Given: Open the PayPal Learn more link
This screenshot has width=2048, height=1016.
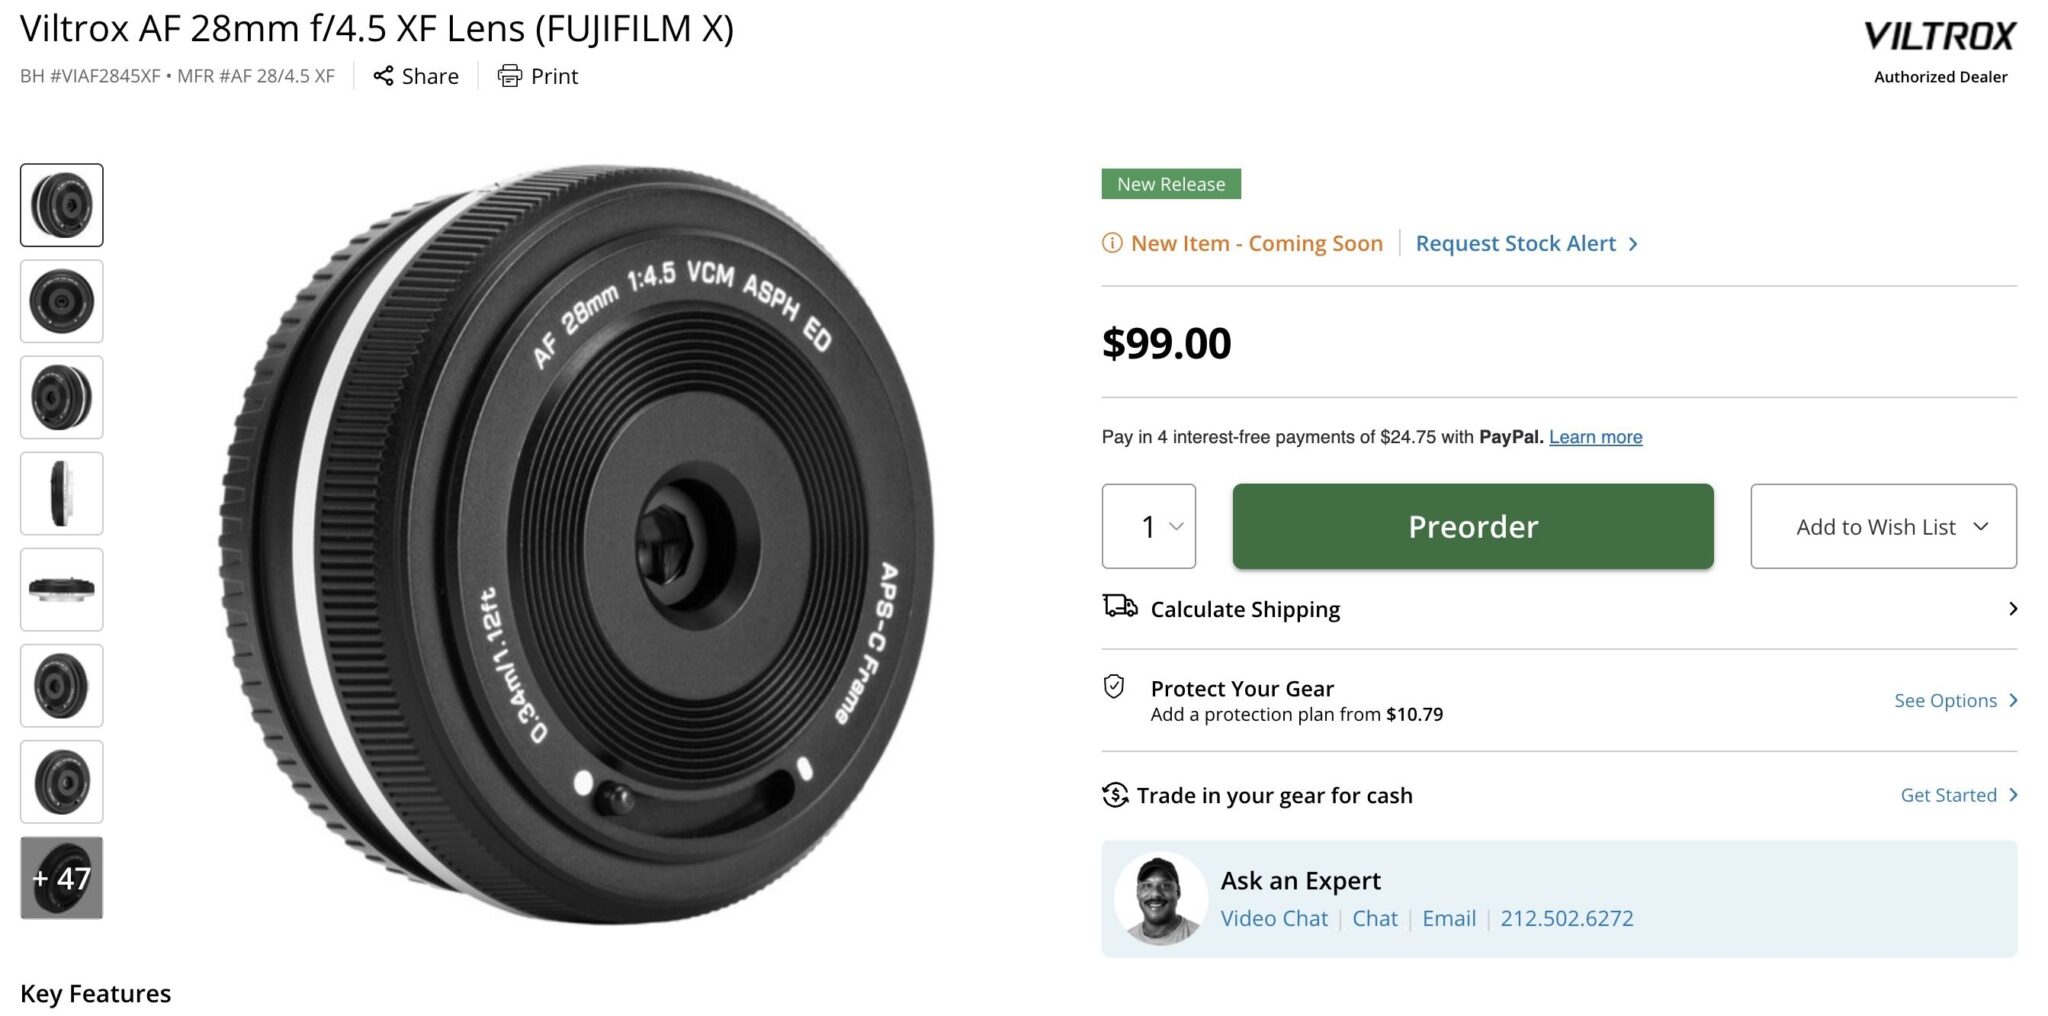Looking at the screenshot, I should tap(1595, 437).
